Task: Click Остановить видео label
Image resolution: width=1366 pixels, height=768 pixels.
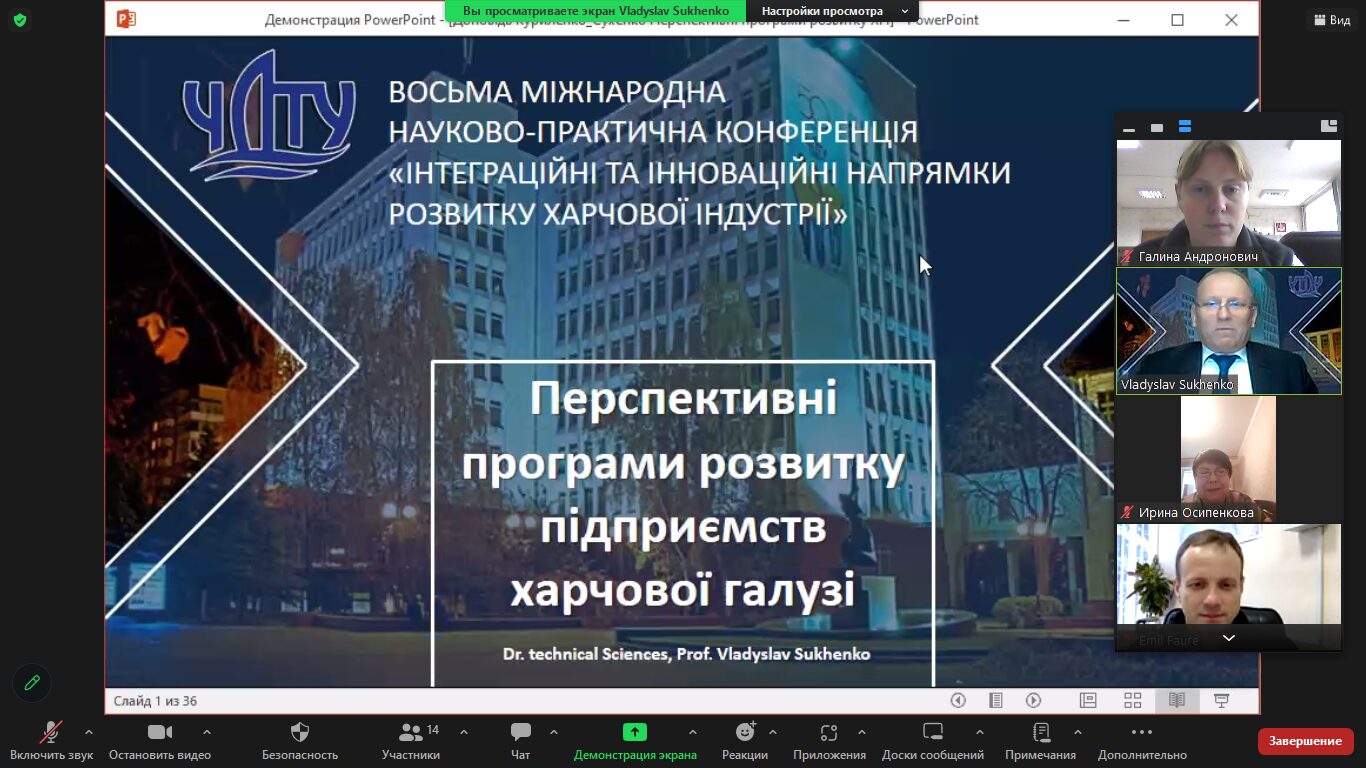Action: (x=160, y=755)
